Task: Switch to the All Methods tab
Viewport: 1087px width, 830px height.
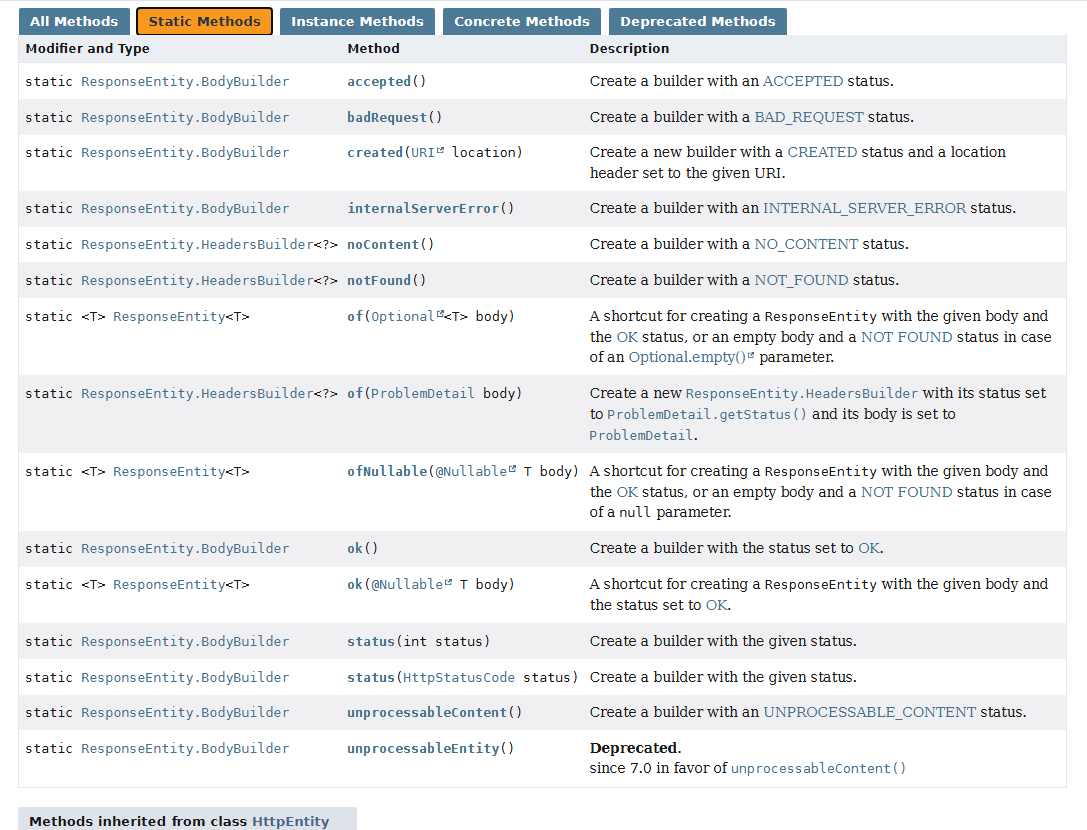Action: [x=74, y=21]
